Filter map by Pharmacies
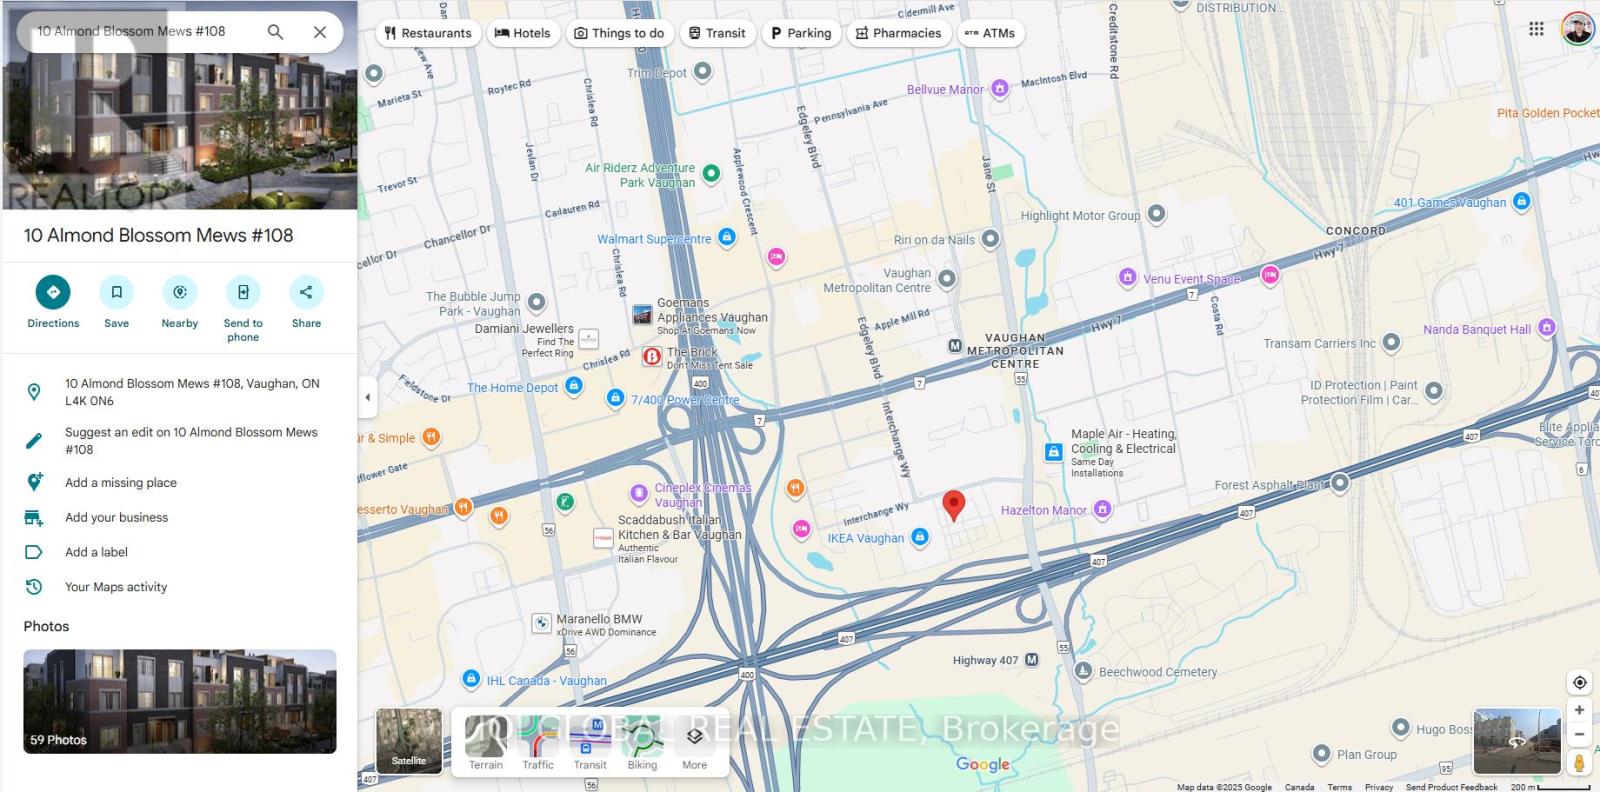Viewport: 1600px width, 792px height. pyautogui.click(x=898, y=33)
